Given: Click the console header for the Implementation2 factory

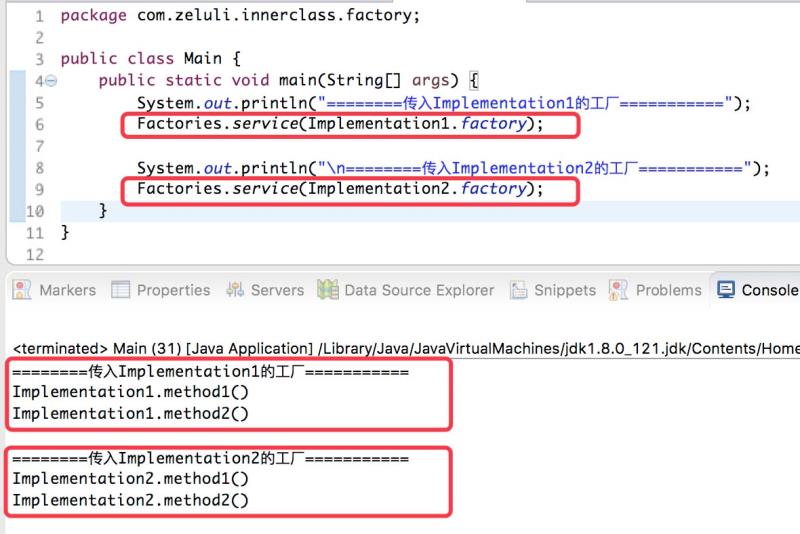Looking at the screenshot, I should (211, 458).
